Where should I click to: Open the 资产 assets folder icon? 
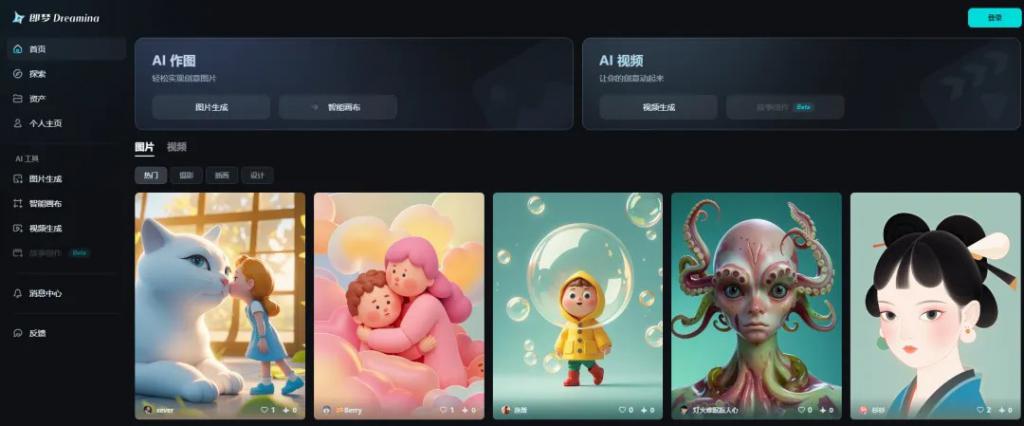18,99
